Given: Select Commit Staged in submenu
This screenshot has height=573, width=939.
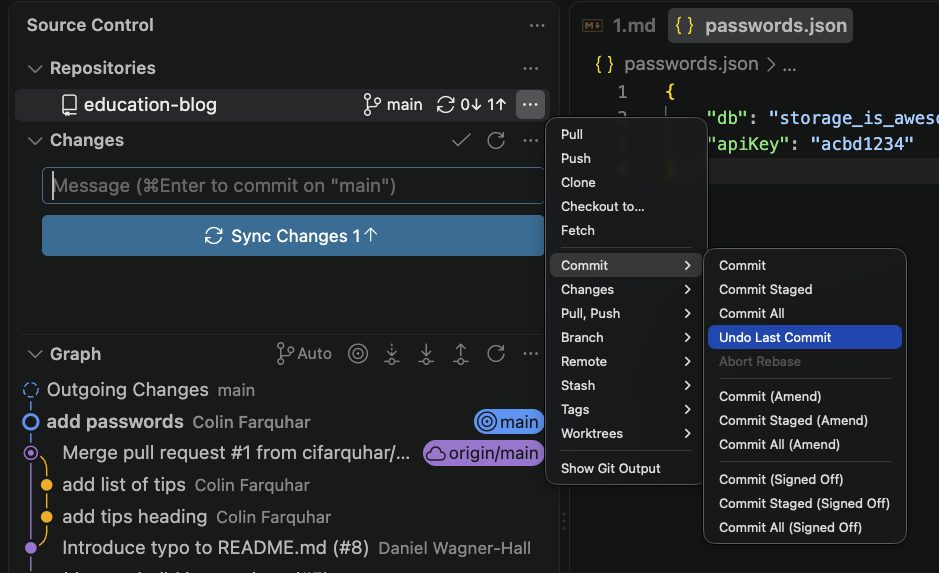Looking at the screenshot, I should 804,289.
